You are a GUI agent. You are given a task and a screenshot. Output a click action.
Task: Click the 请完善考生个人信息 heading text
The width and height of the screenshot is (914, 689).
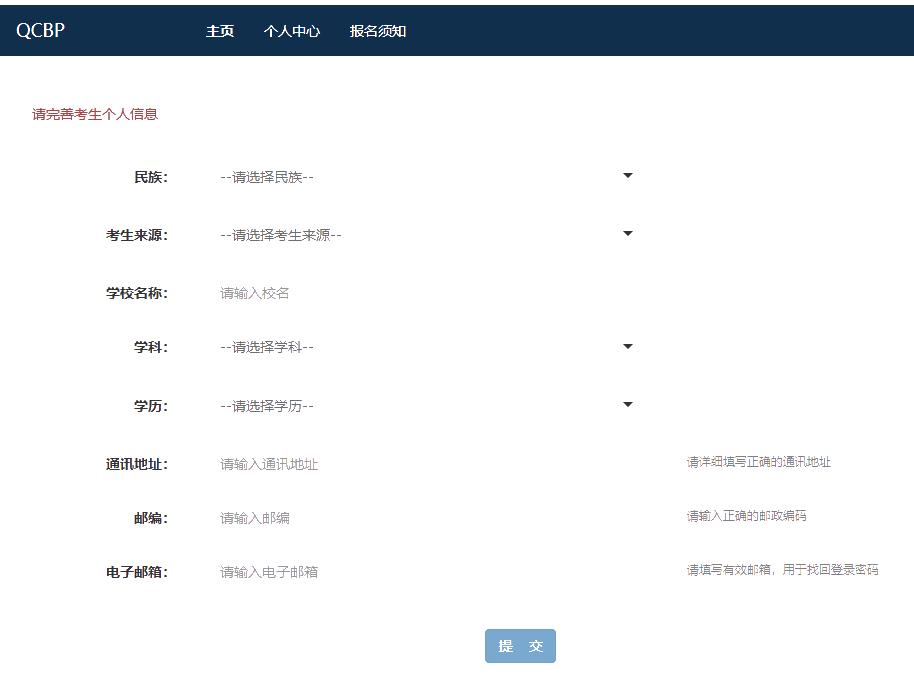point(95,114)
